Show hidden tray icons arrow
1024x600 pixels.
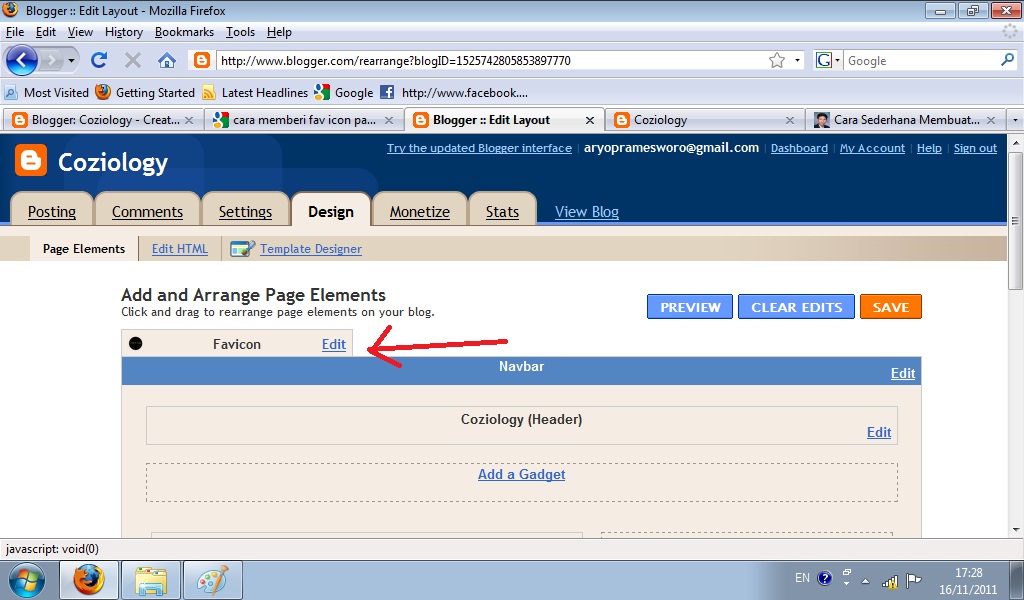[865, 580]
